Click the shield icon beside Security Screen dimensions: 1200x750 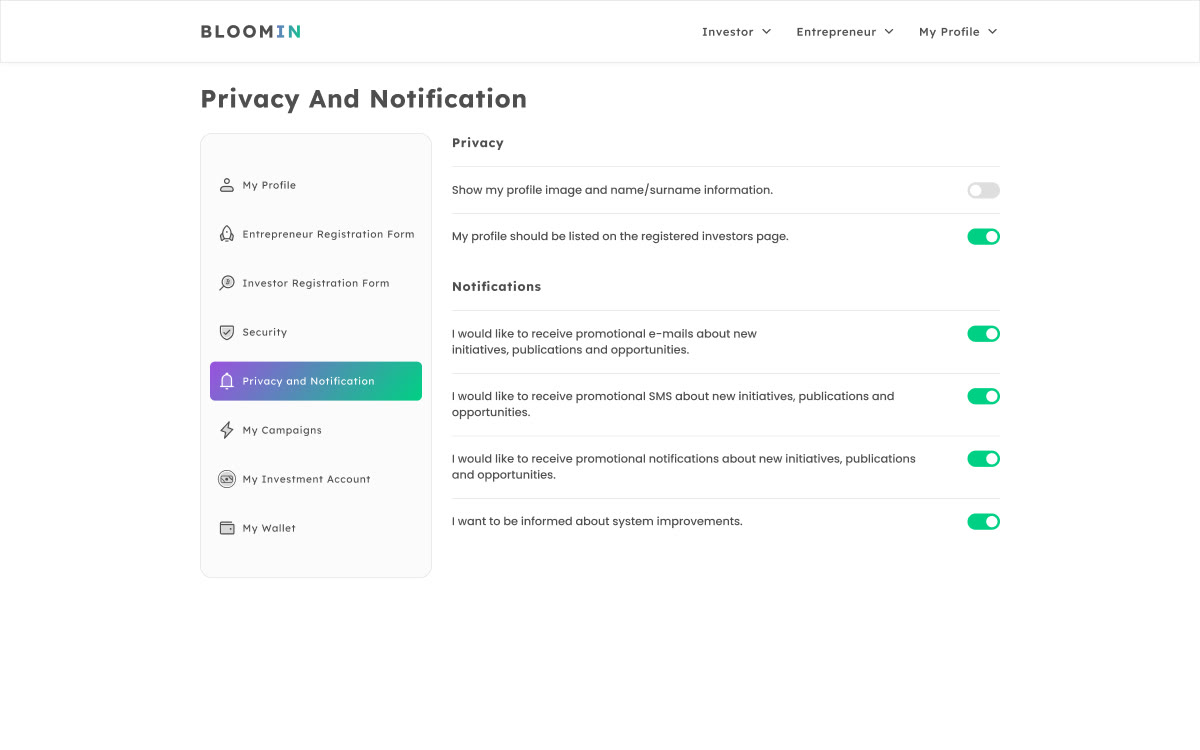[x=227, y=332]
